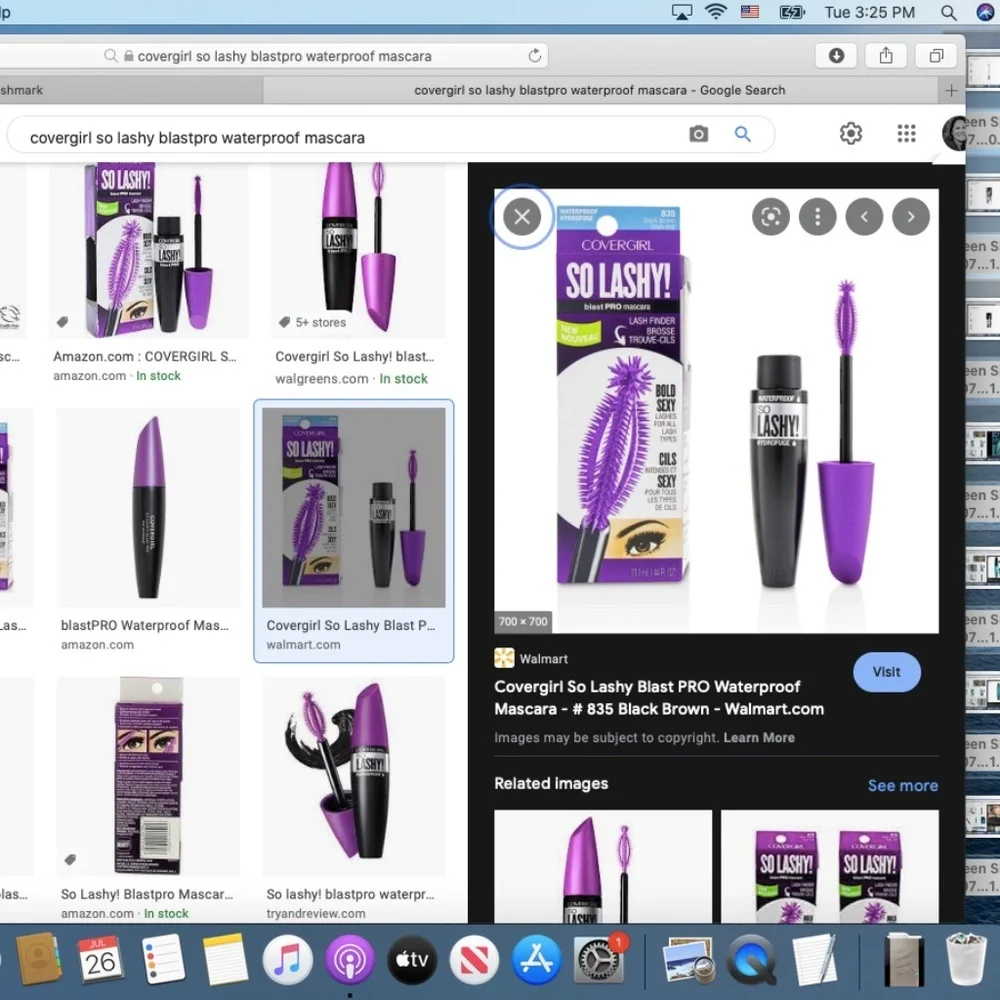The height and width of the screenshot is (1000, 1000).
Task: Open the tryandreview.com mascara result
Action: (354, 798)
